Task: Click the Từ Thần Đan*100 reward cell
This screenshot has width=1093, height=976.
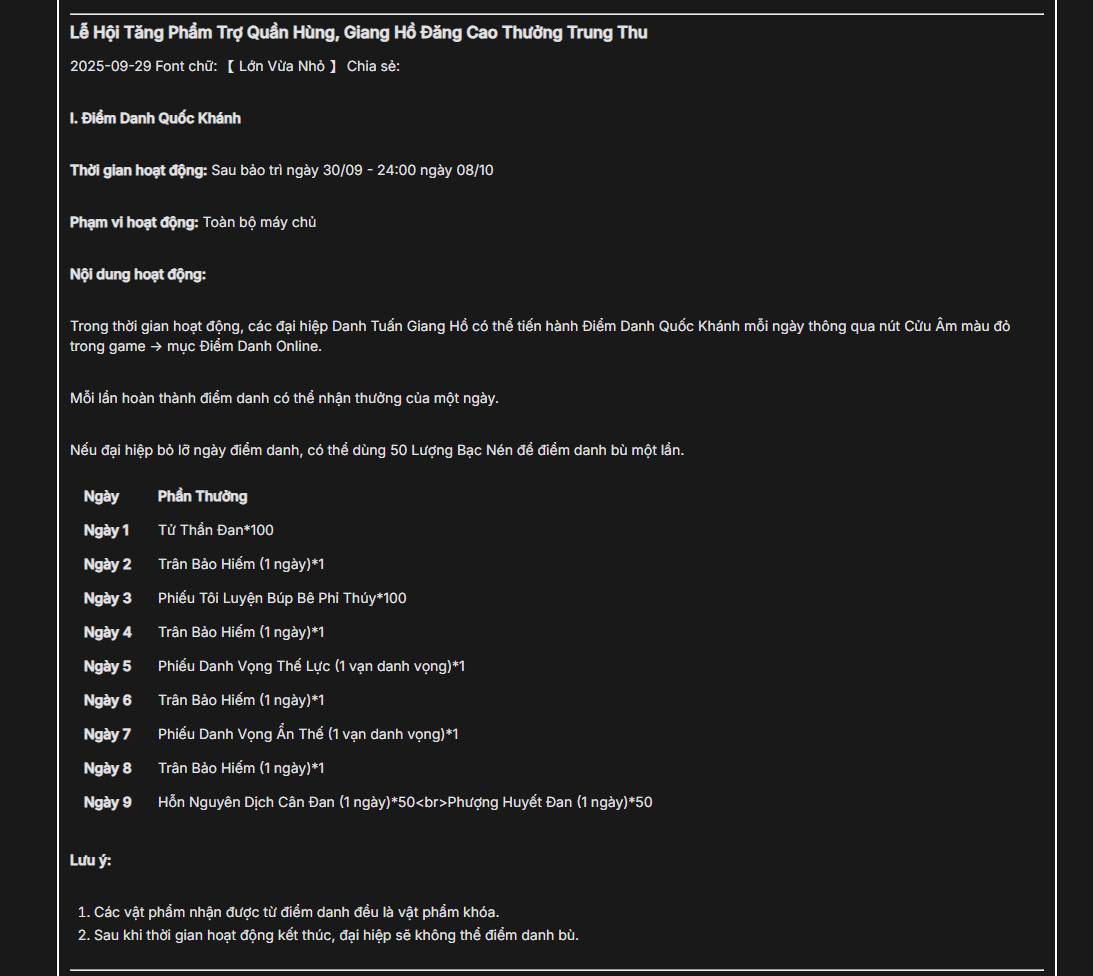Action: pos(215,531)
